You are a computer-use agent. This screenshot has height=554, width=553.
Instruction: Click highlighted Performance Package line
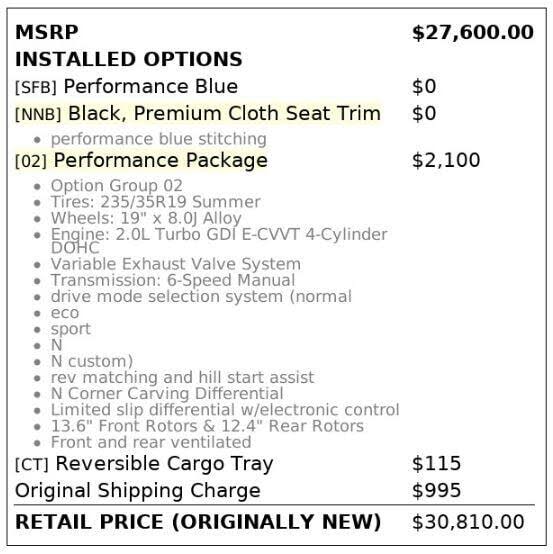141,160
